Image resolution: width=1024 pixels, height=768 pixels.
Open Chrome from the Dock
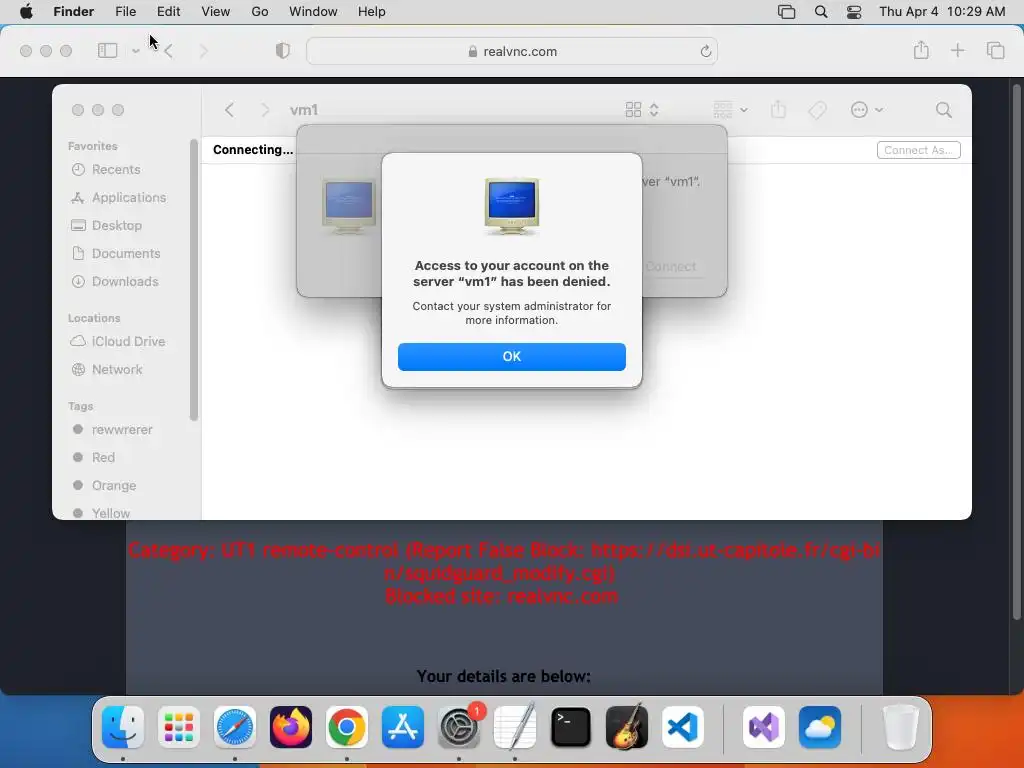click(x=347, y=727)
